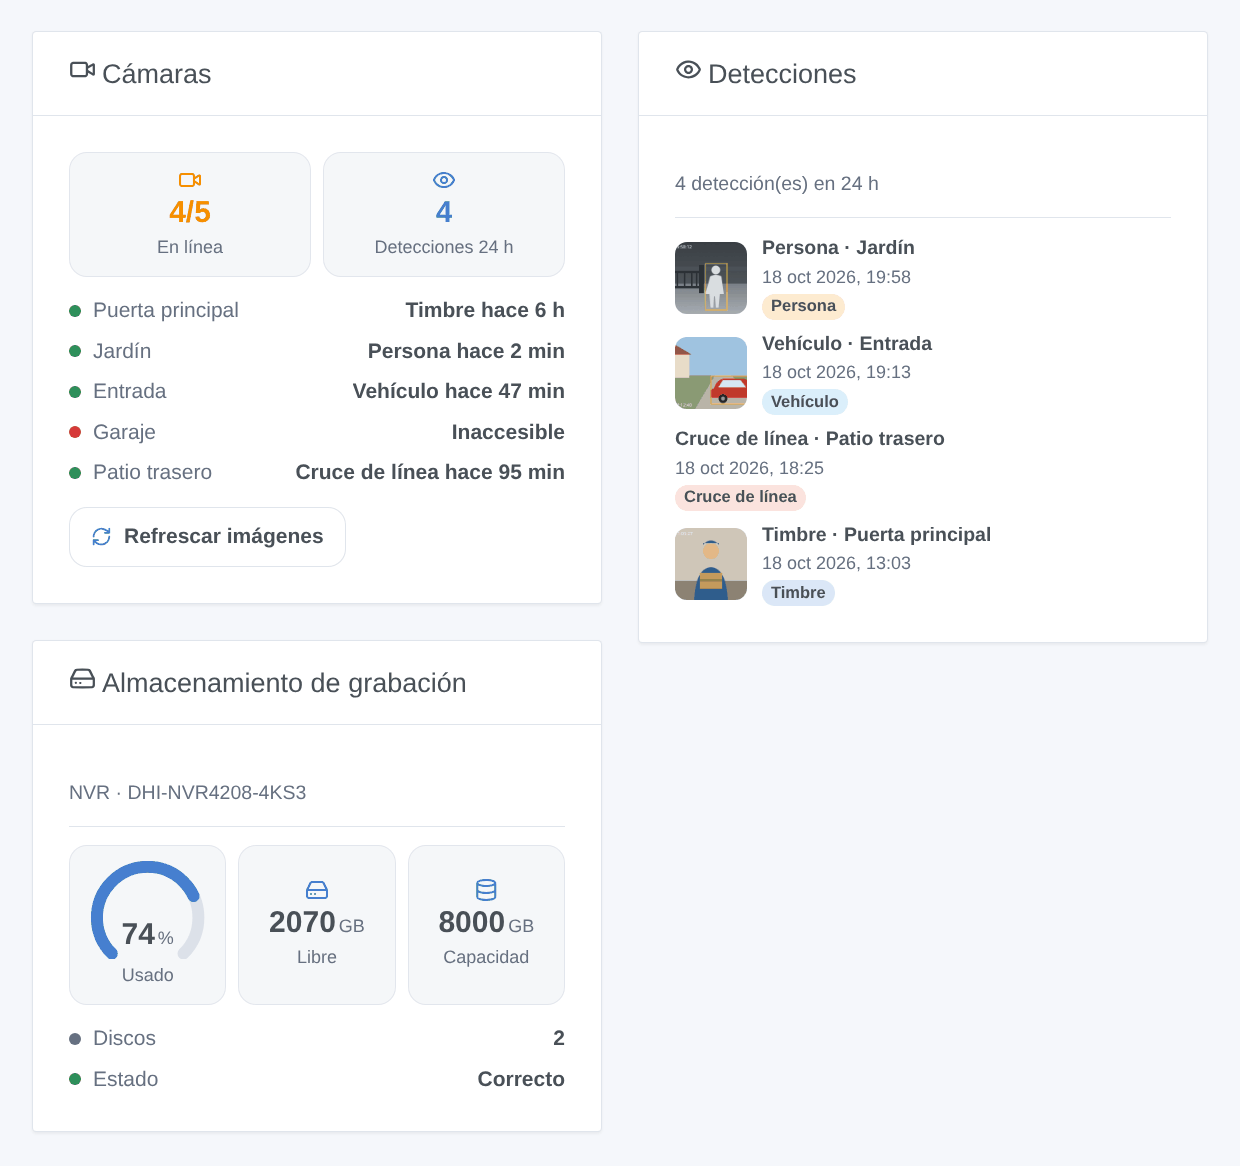Click the Timbre hace 6 h status
The height and width of the screenshot is (1166, 1240).
[x=485, y=311]
